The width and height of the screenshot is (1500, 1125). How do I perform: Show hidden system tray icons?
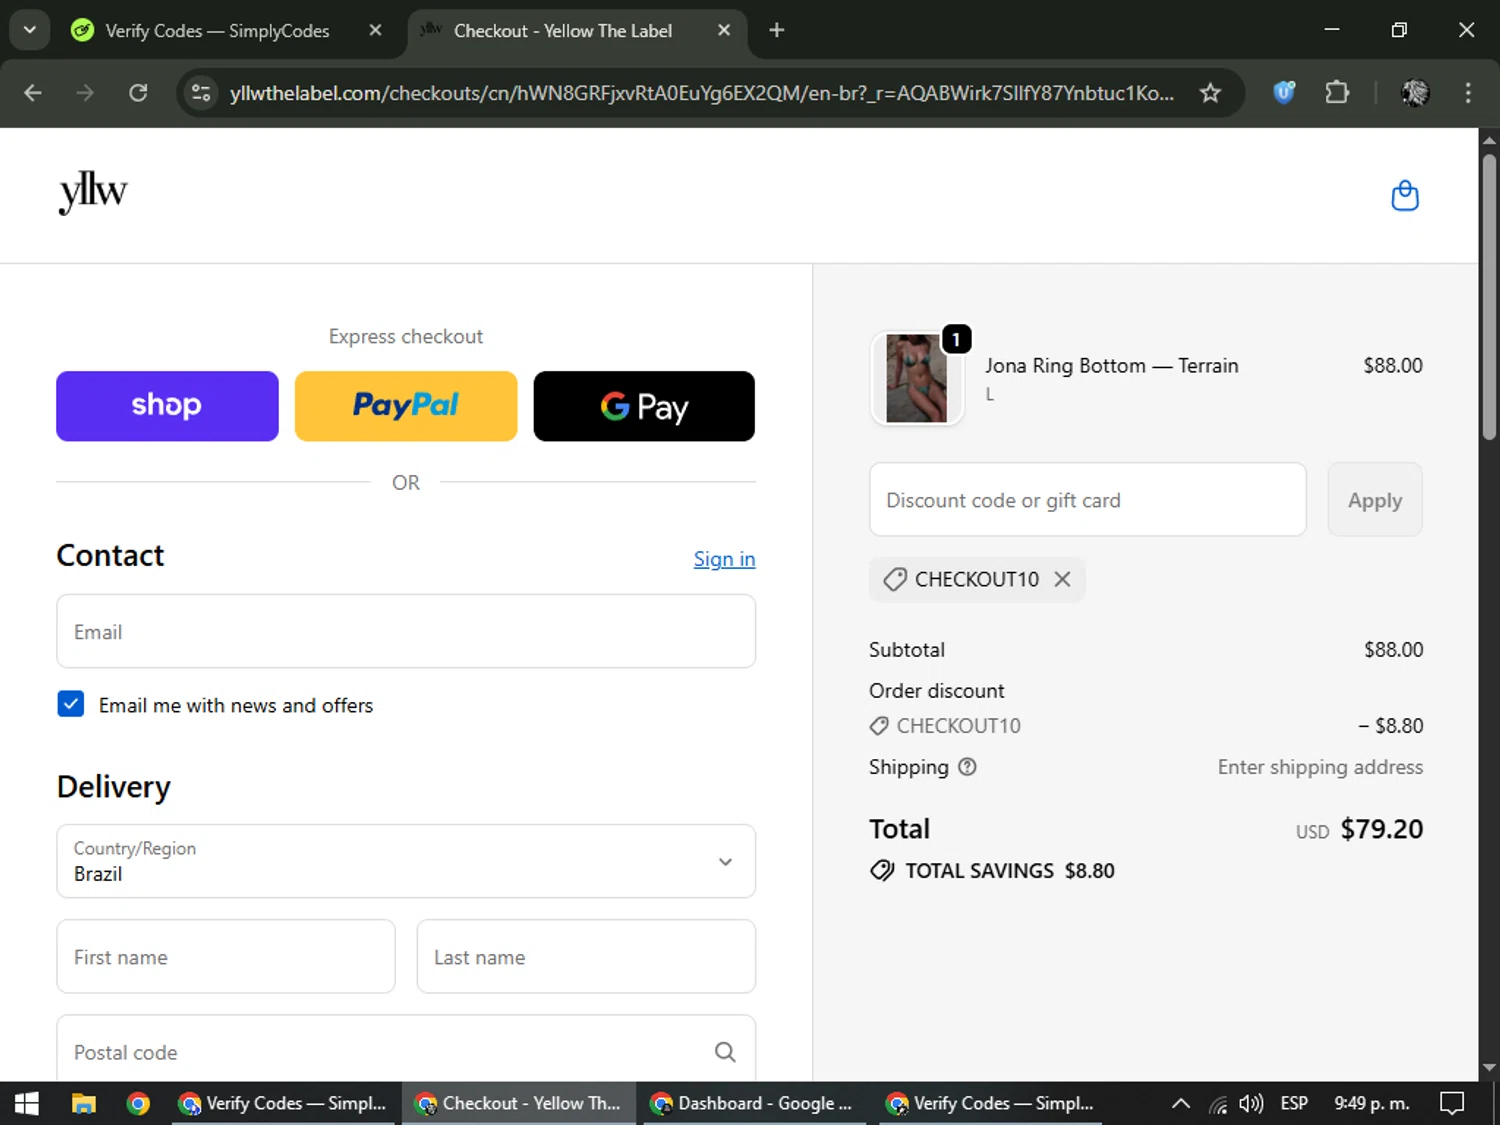(1180, 1103)
